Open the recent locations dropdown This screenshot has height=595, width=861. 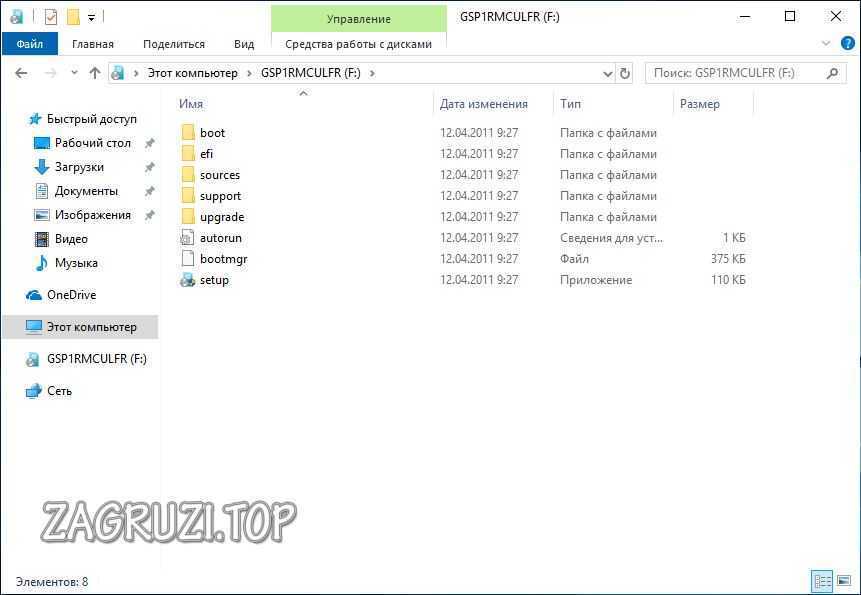coord(74,73)
